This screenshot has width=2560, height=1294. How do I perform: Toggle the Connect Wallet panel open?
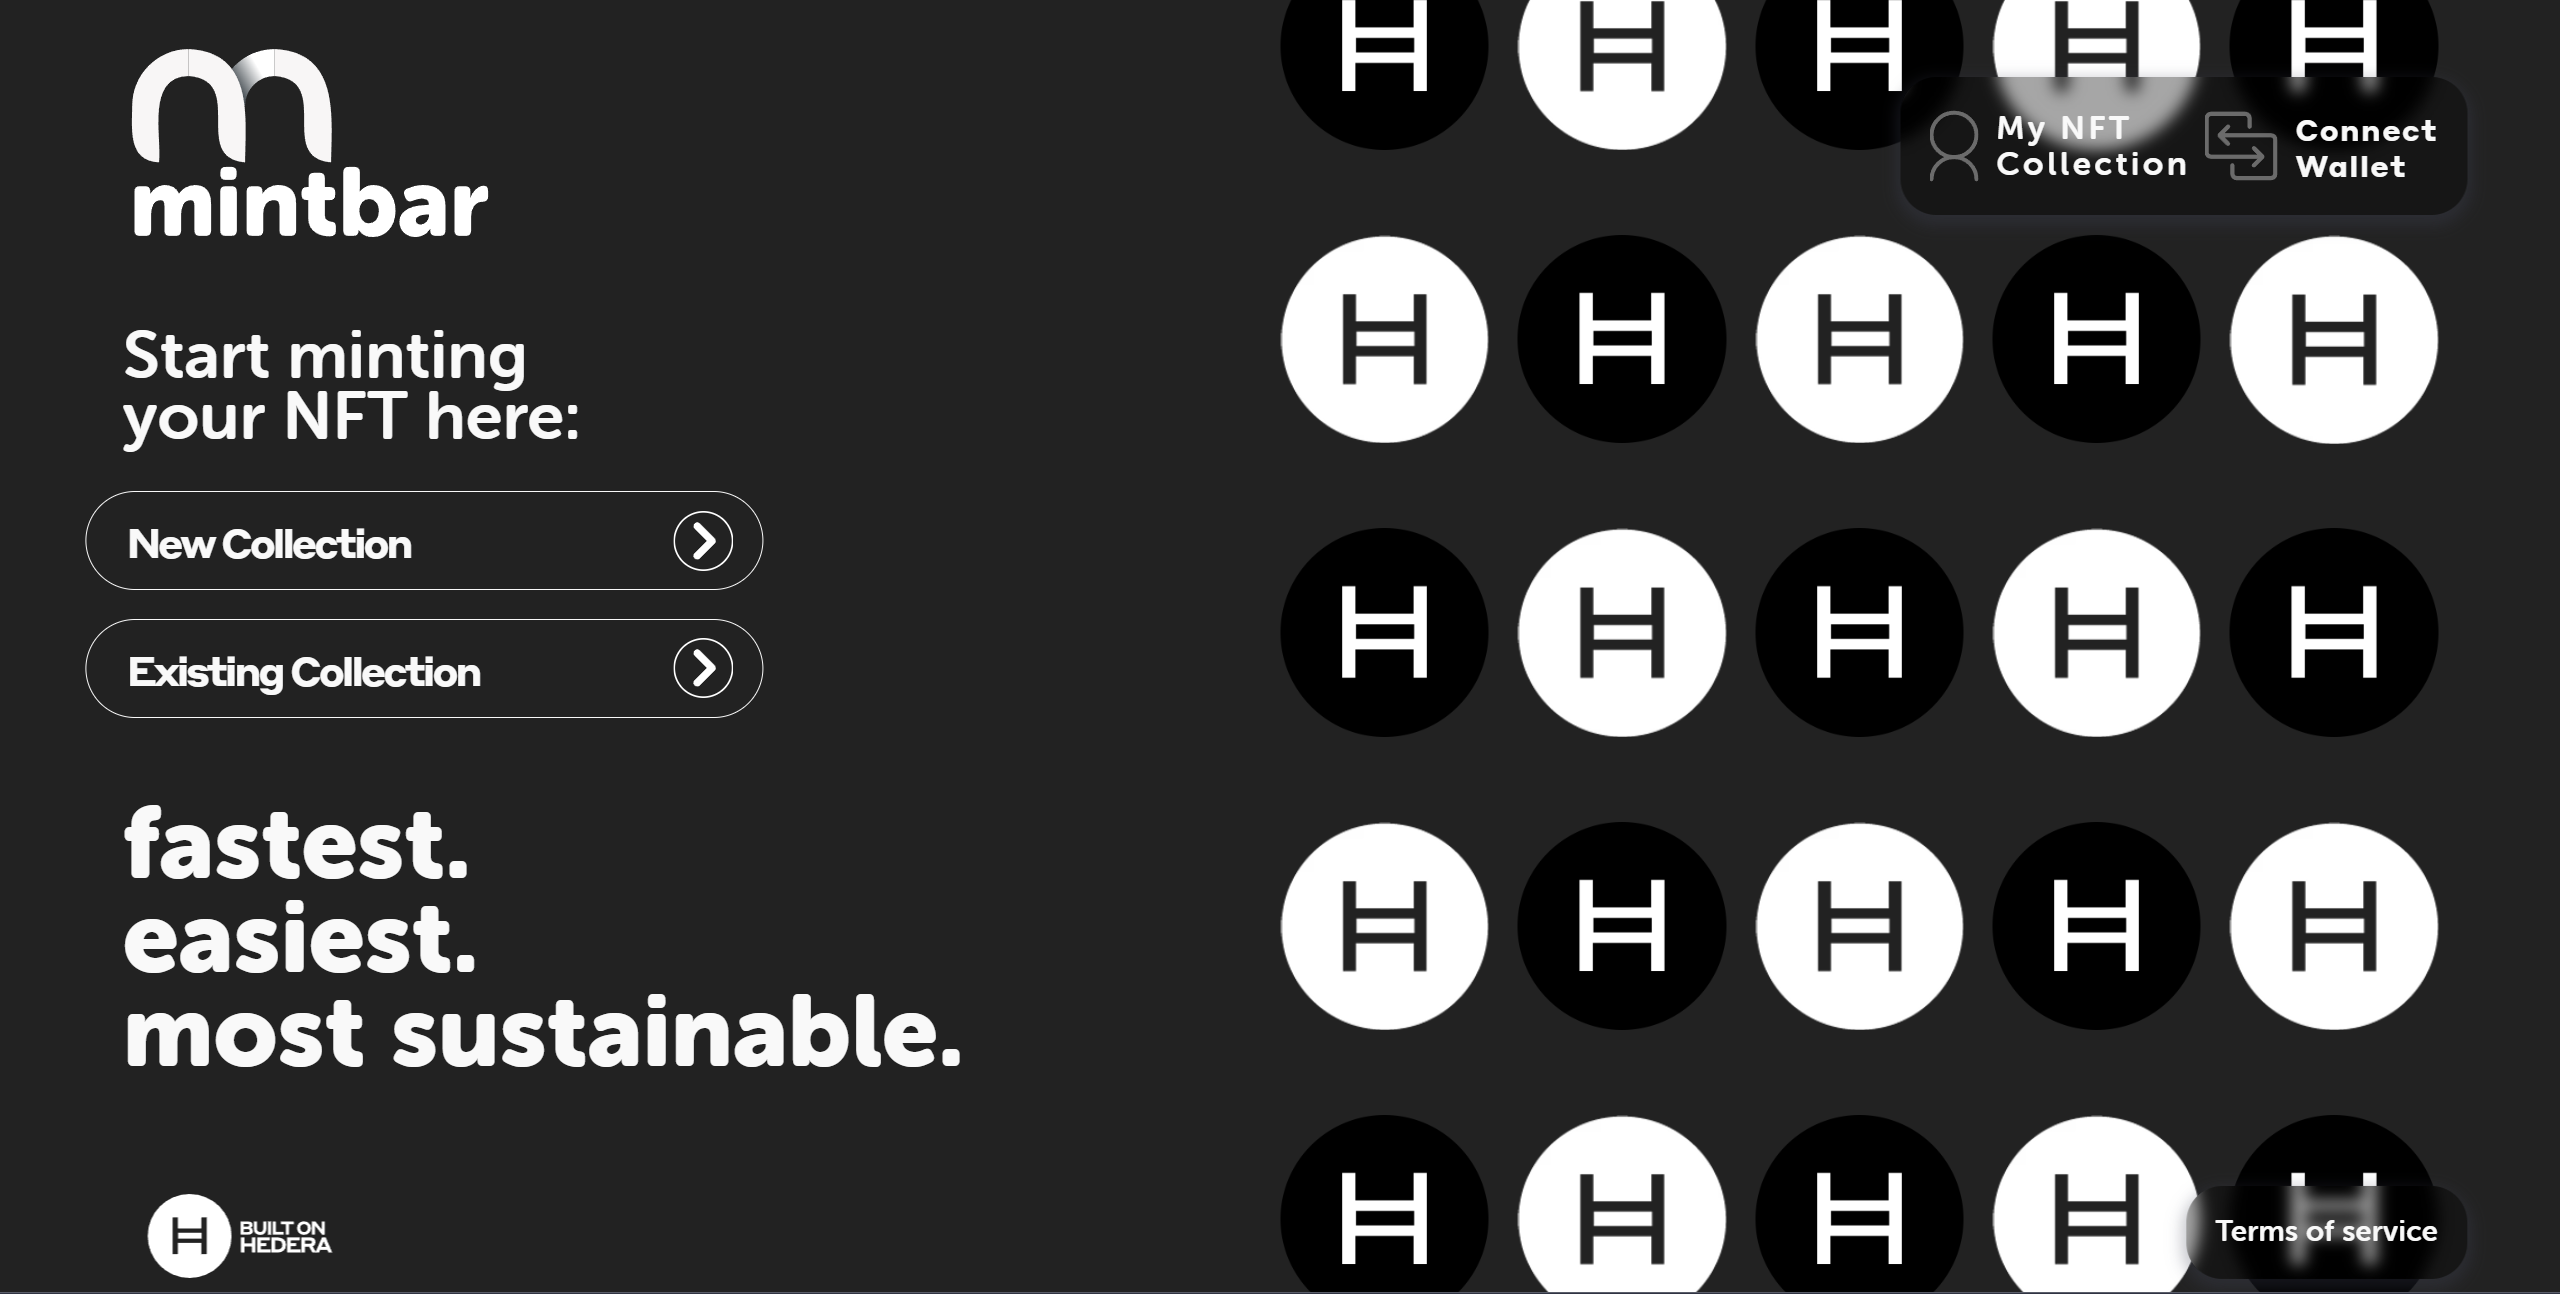pos(2331,147)
